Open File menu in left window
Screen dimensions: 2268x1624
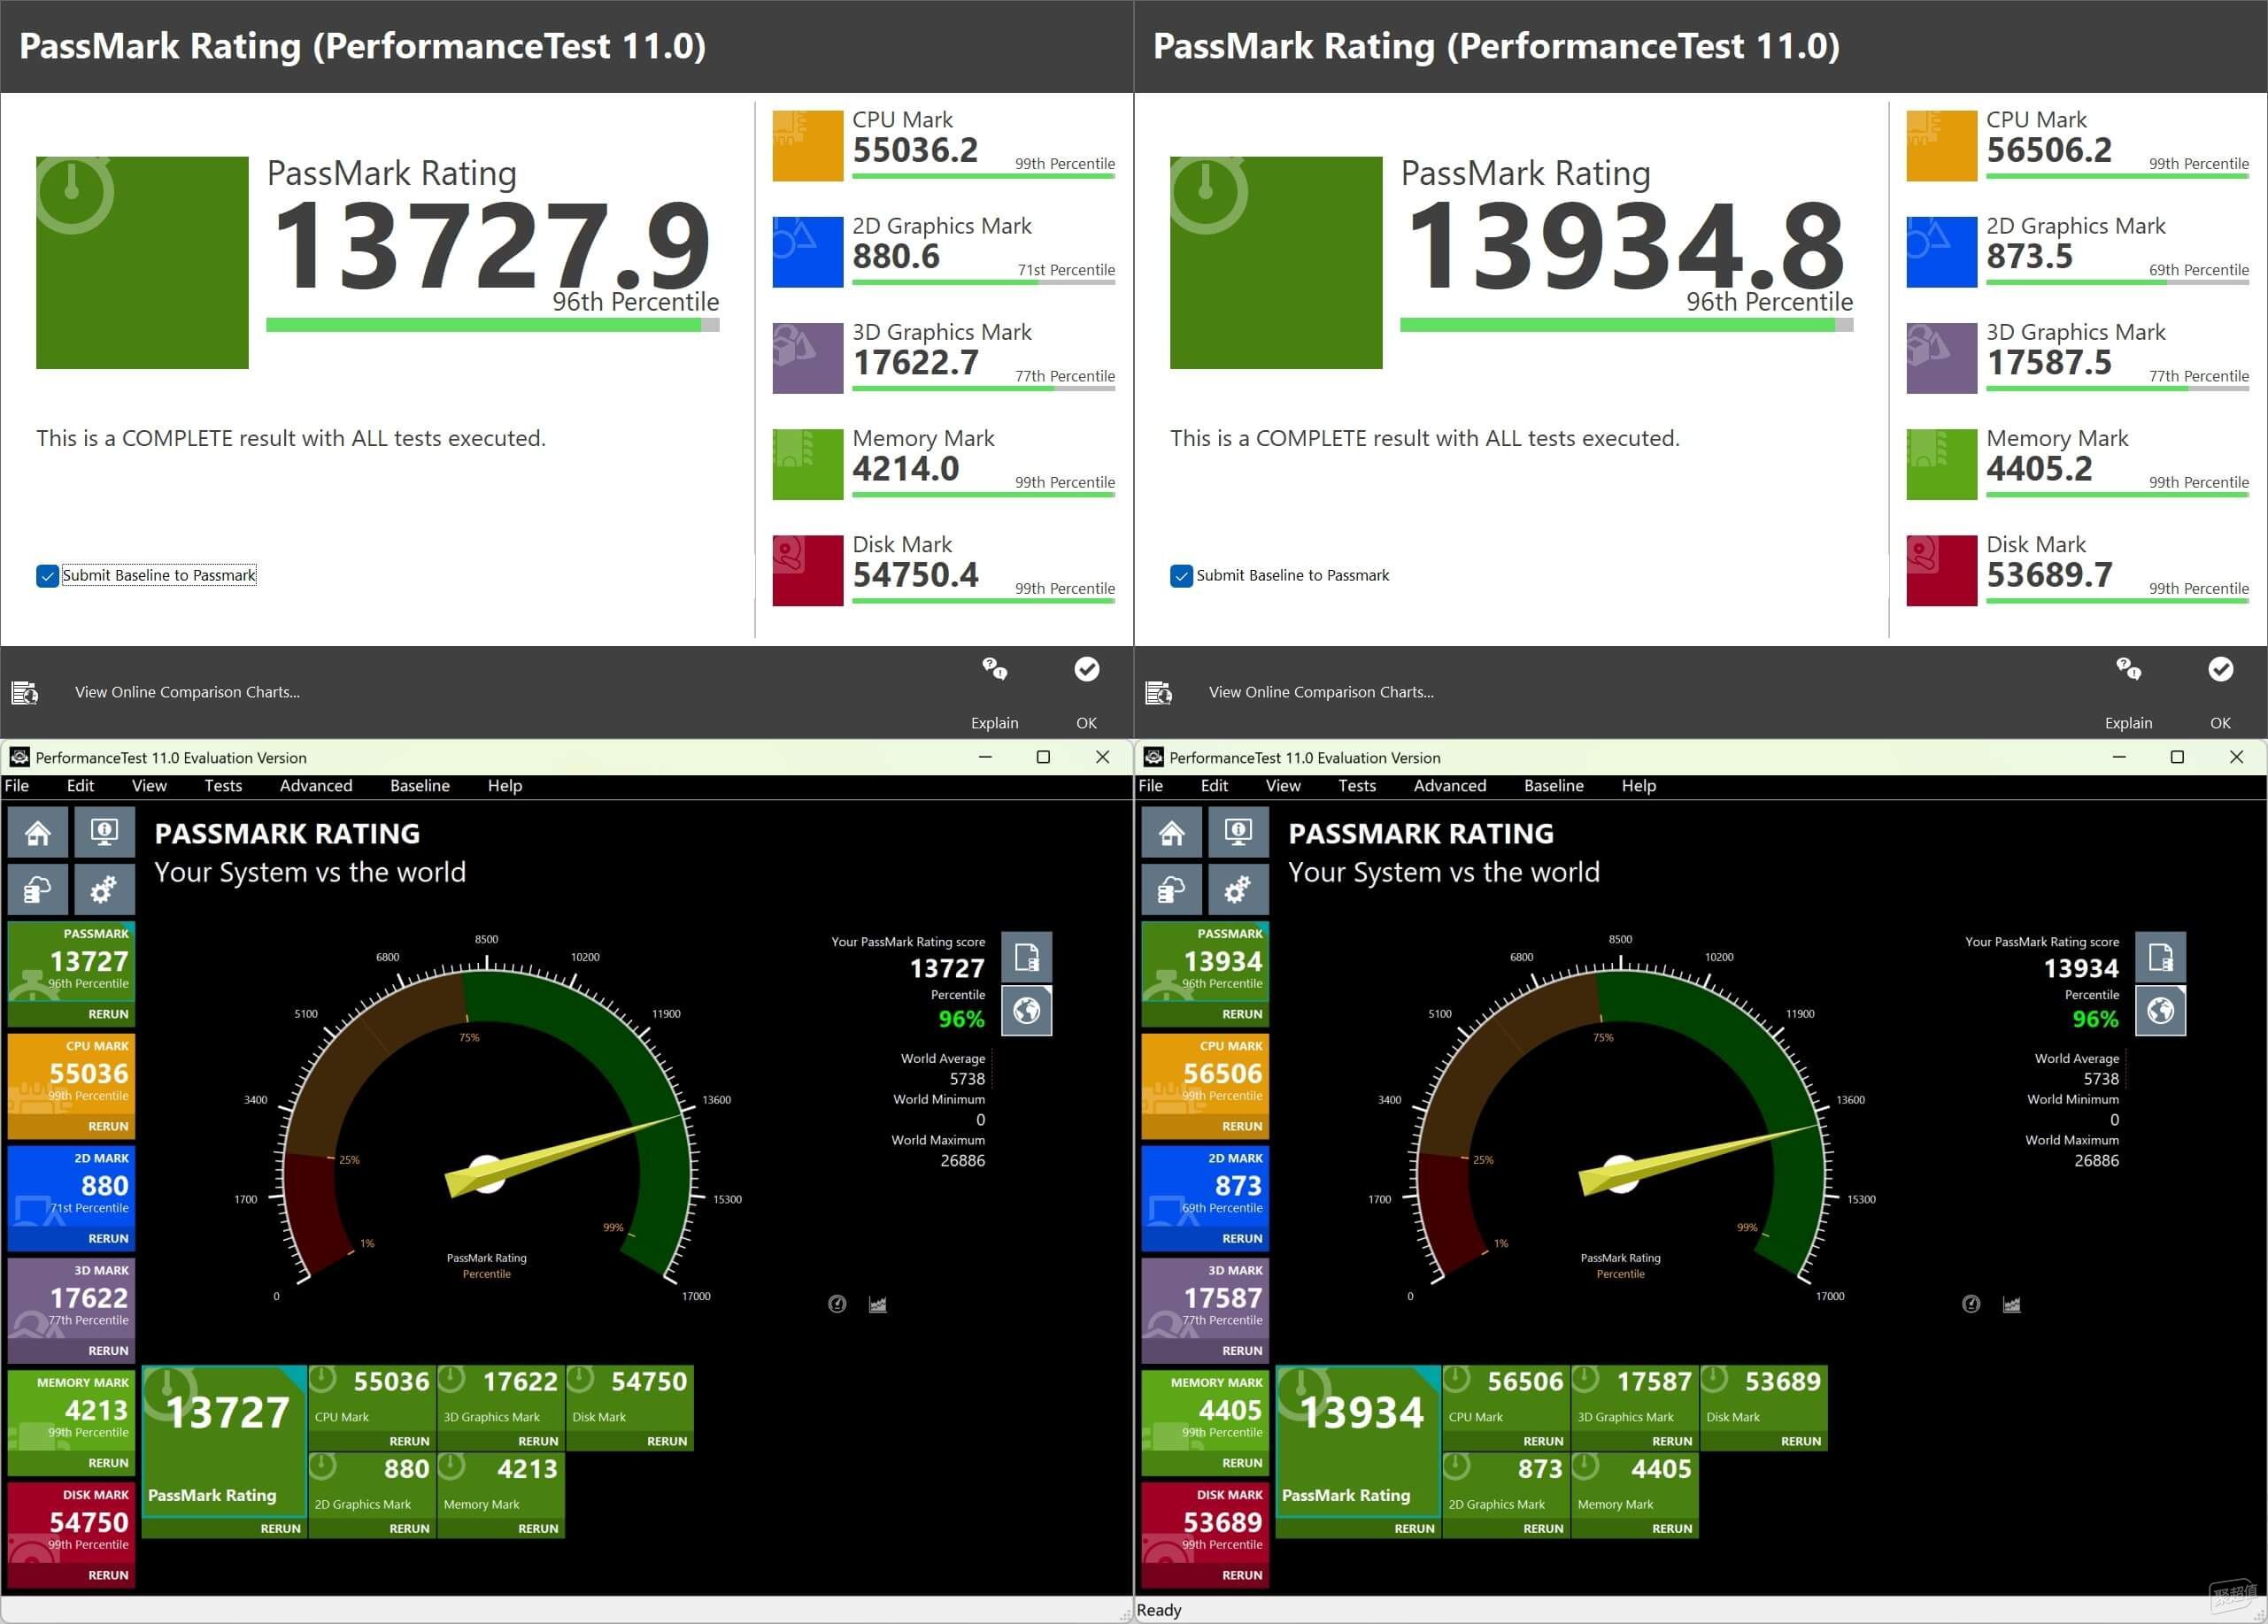[x=17, y=786]
